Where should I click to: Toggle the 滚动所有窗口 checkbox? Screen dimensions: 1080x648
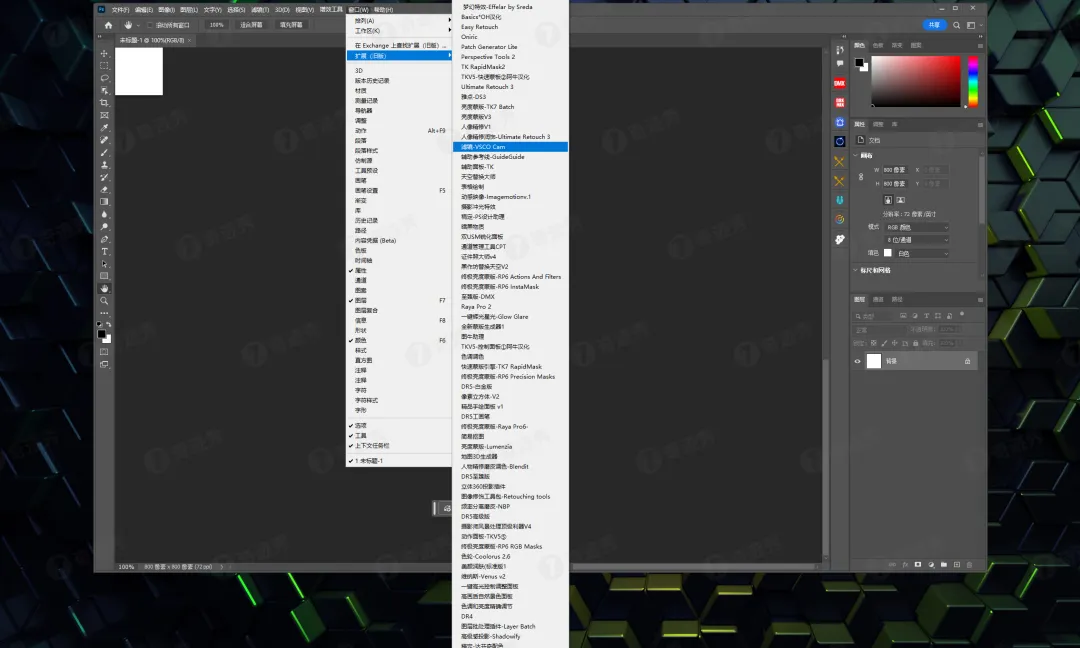point(149,25)
